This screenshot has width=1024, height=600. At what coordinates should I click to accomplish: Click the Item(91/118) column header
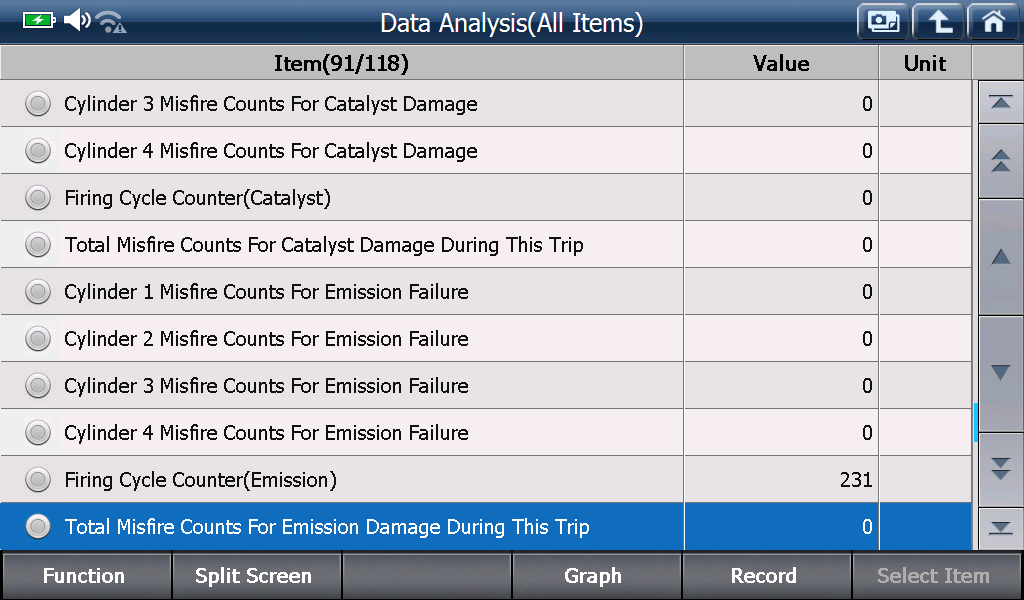click(x=342, y=63)
